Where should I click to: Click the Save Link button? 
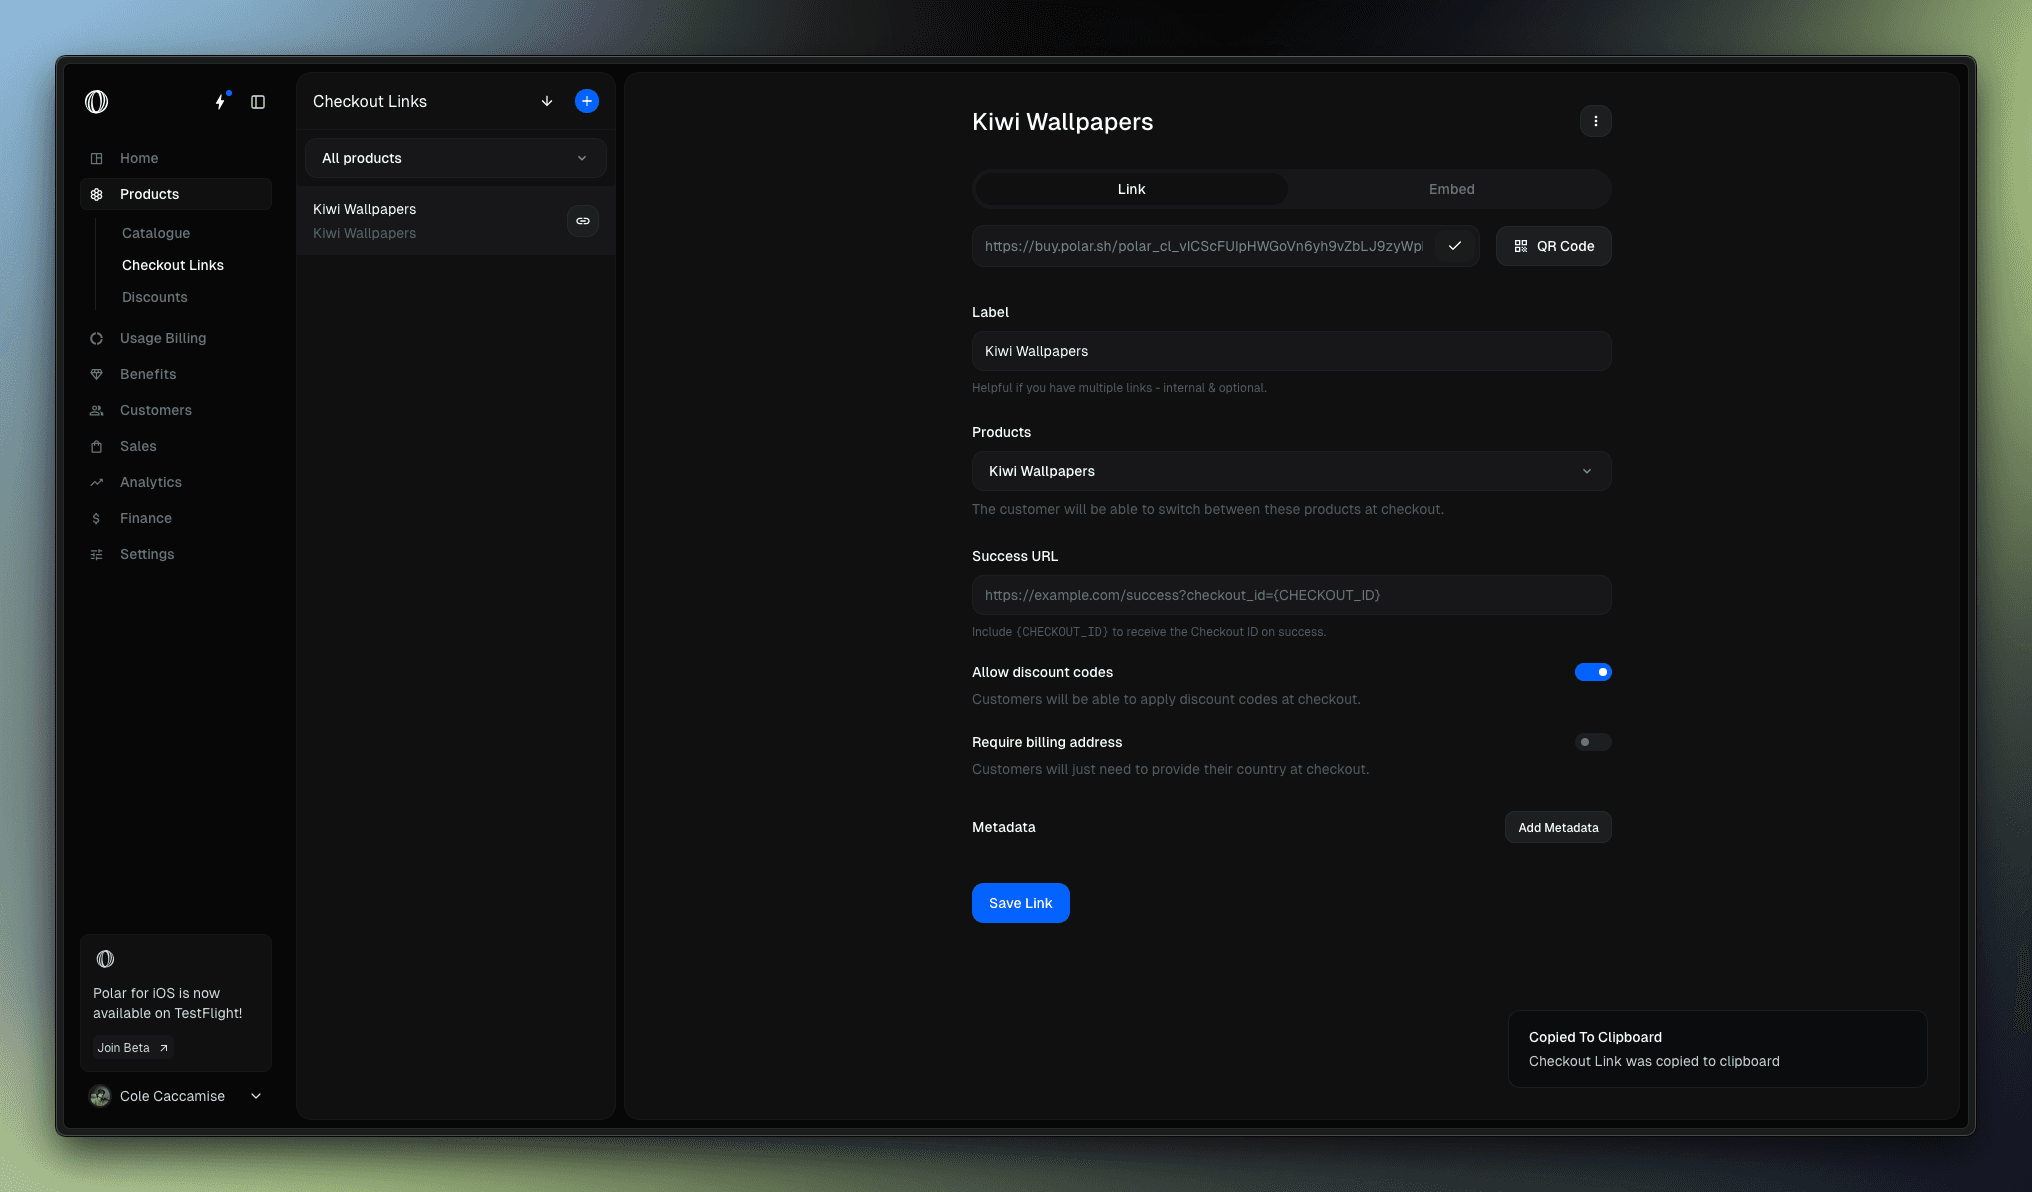click(1021, 903)
